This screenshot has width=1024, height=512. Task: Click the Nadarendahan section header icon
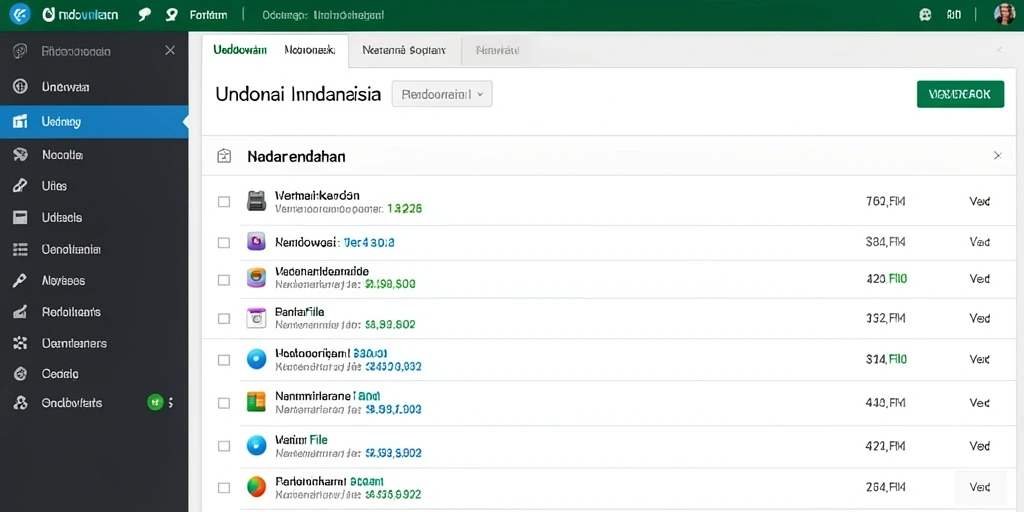[224, 156]
